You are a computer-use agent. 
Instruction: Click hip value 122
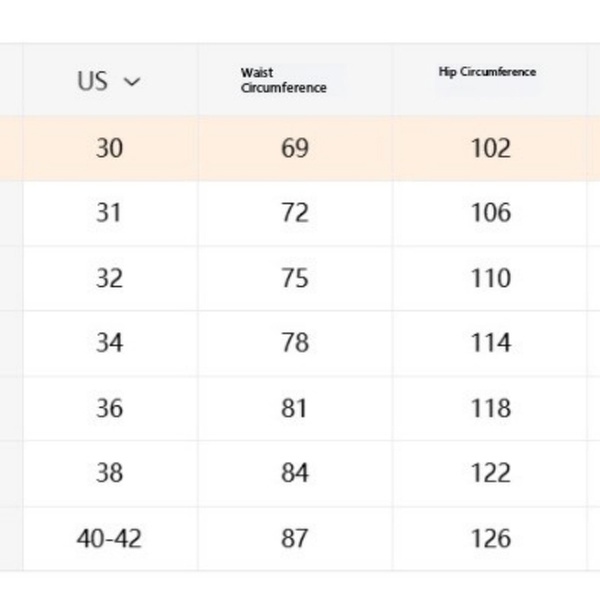pyautogui.click(x=490, y=473)
